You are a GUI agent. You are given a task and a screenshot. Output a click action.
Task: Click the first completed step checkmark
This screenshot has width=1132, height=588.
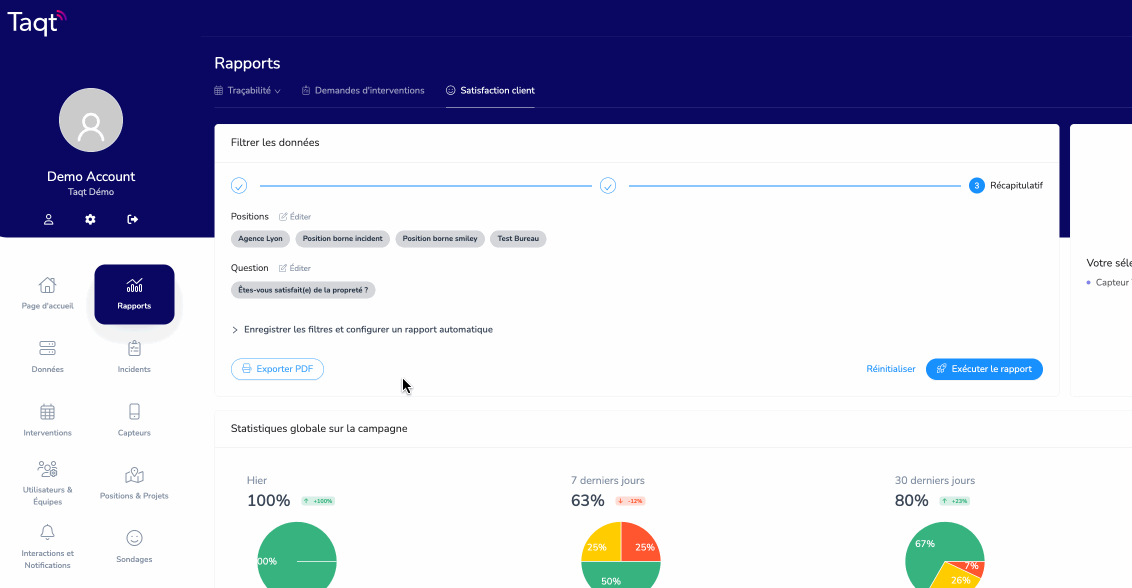click(239, 186)
